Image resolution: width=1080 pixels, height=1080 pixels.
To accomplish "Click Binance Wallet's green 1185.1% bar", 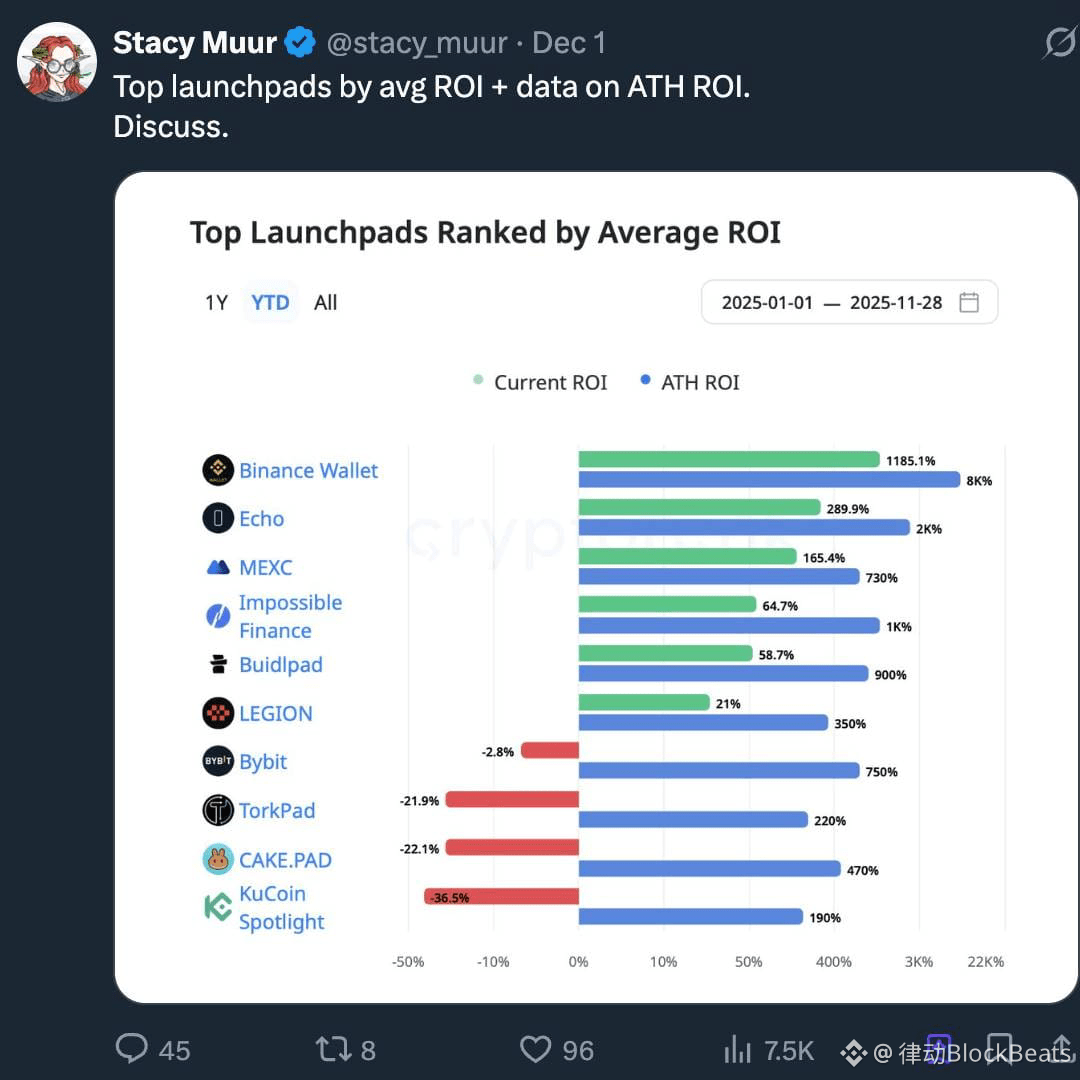I will pyautogui.click(x=729, y=459).
